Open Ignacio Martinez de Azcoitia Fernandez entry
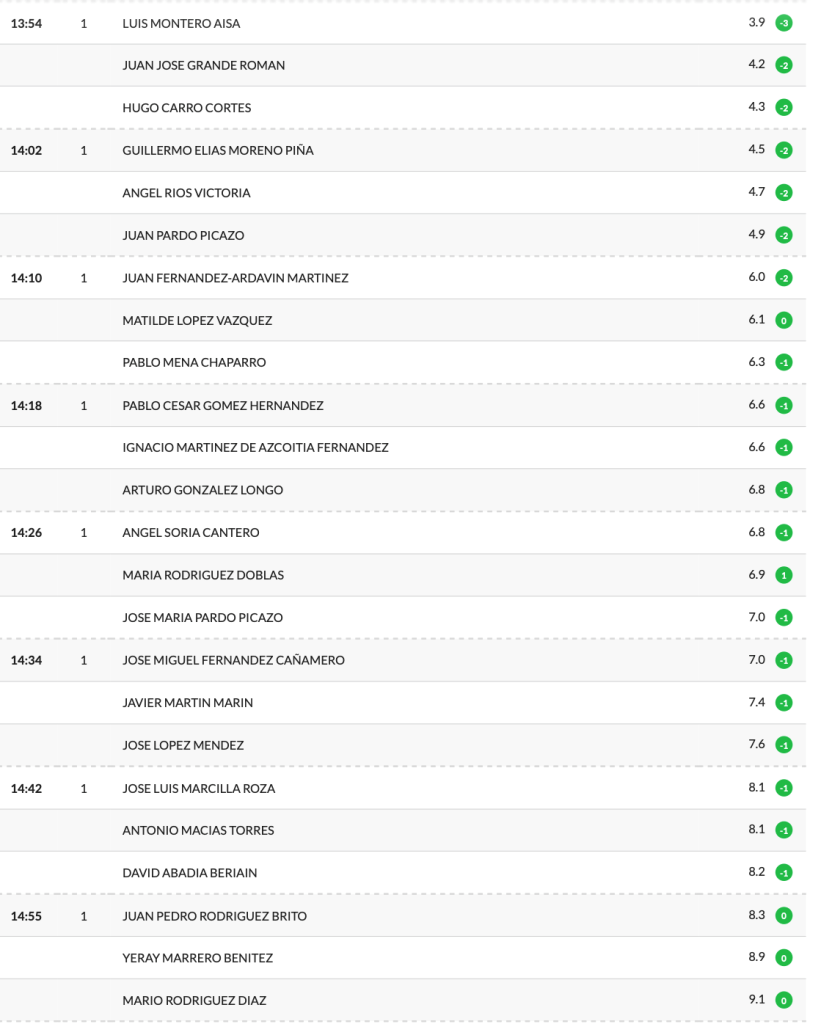The width and height of the screenshot is (832, 1024). (x=255, y=448)
